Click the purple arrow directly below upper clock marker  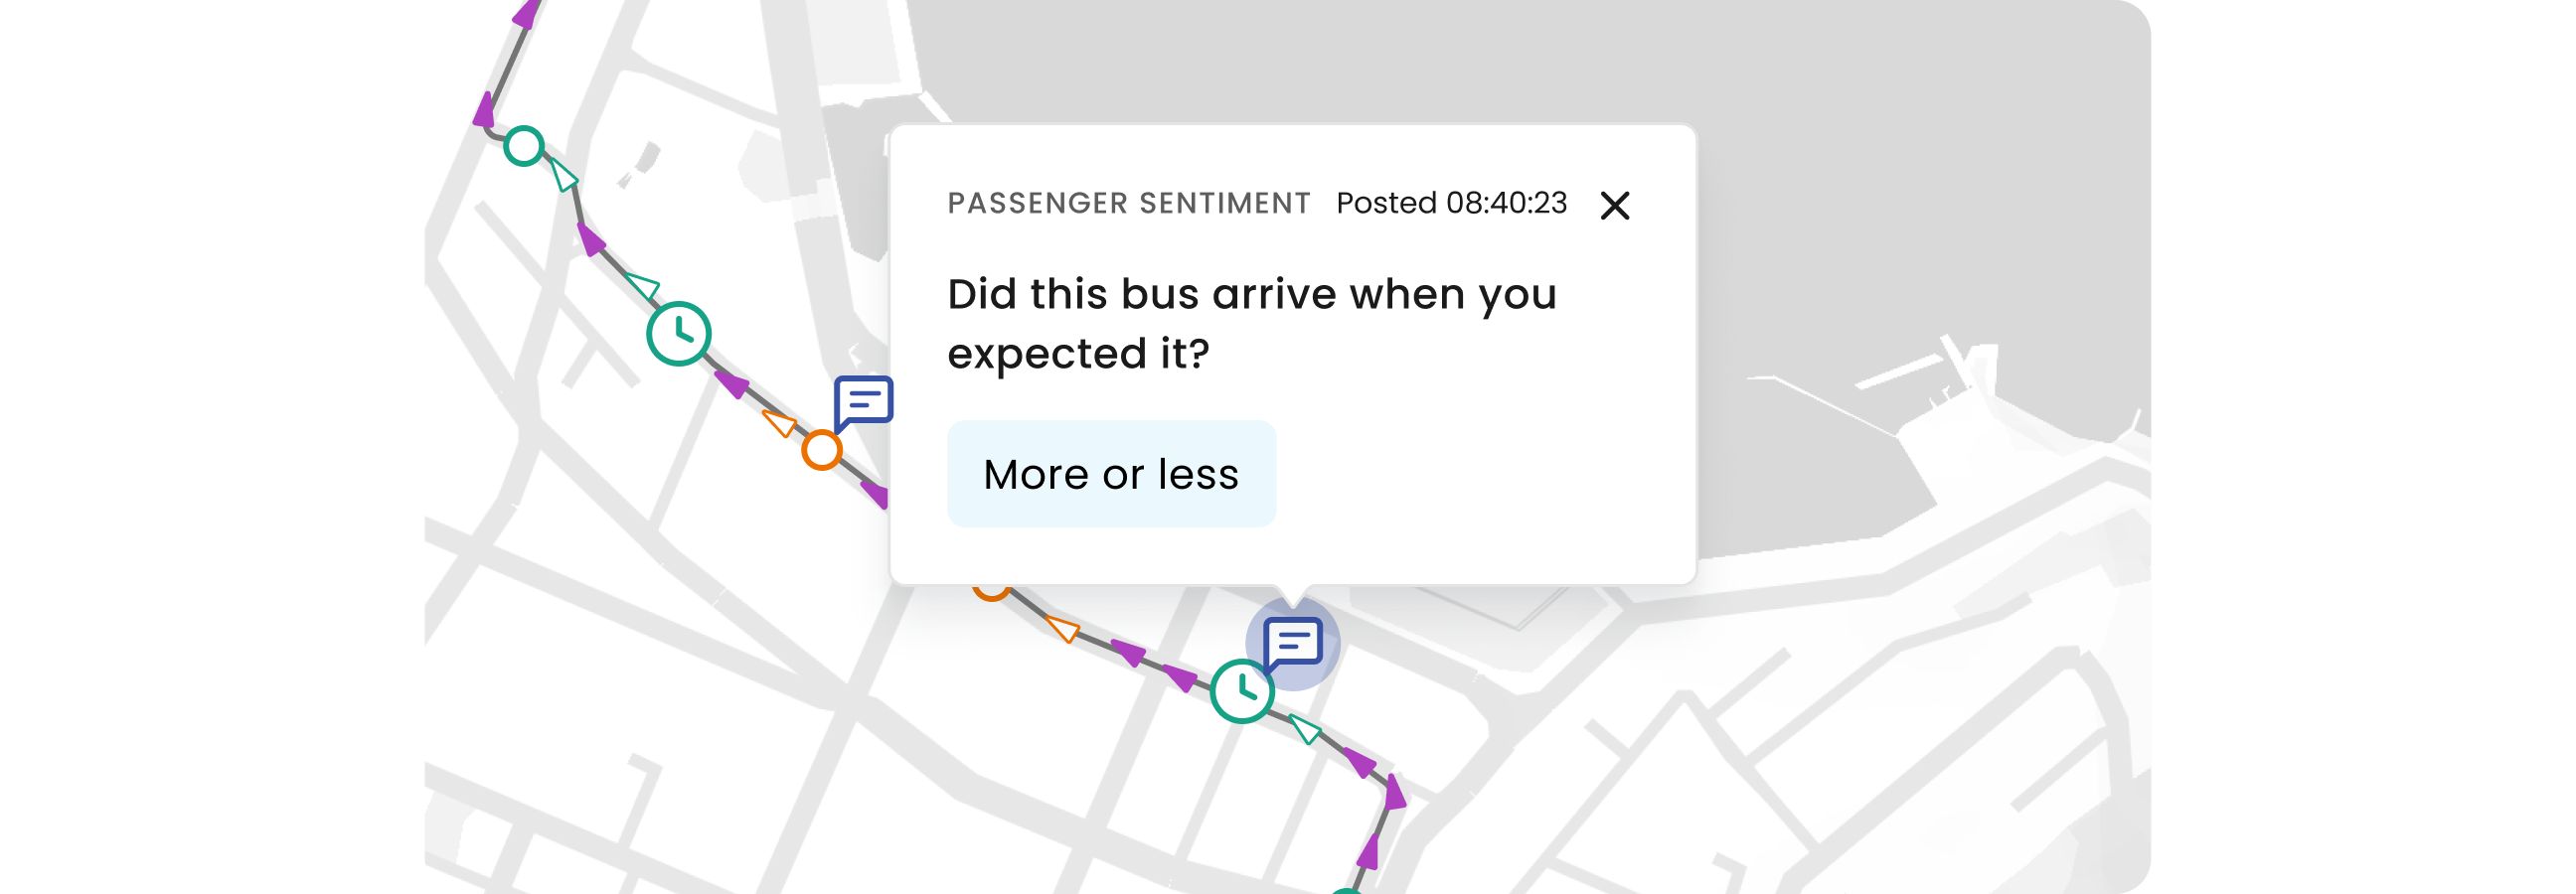[733, 383]
